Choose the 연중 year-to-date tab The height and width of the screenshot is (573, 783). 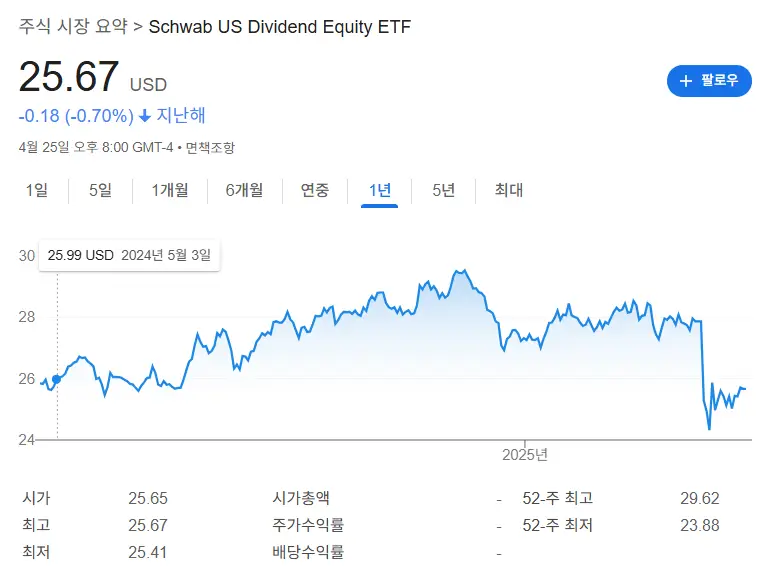[315, 190]
